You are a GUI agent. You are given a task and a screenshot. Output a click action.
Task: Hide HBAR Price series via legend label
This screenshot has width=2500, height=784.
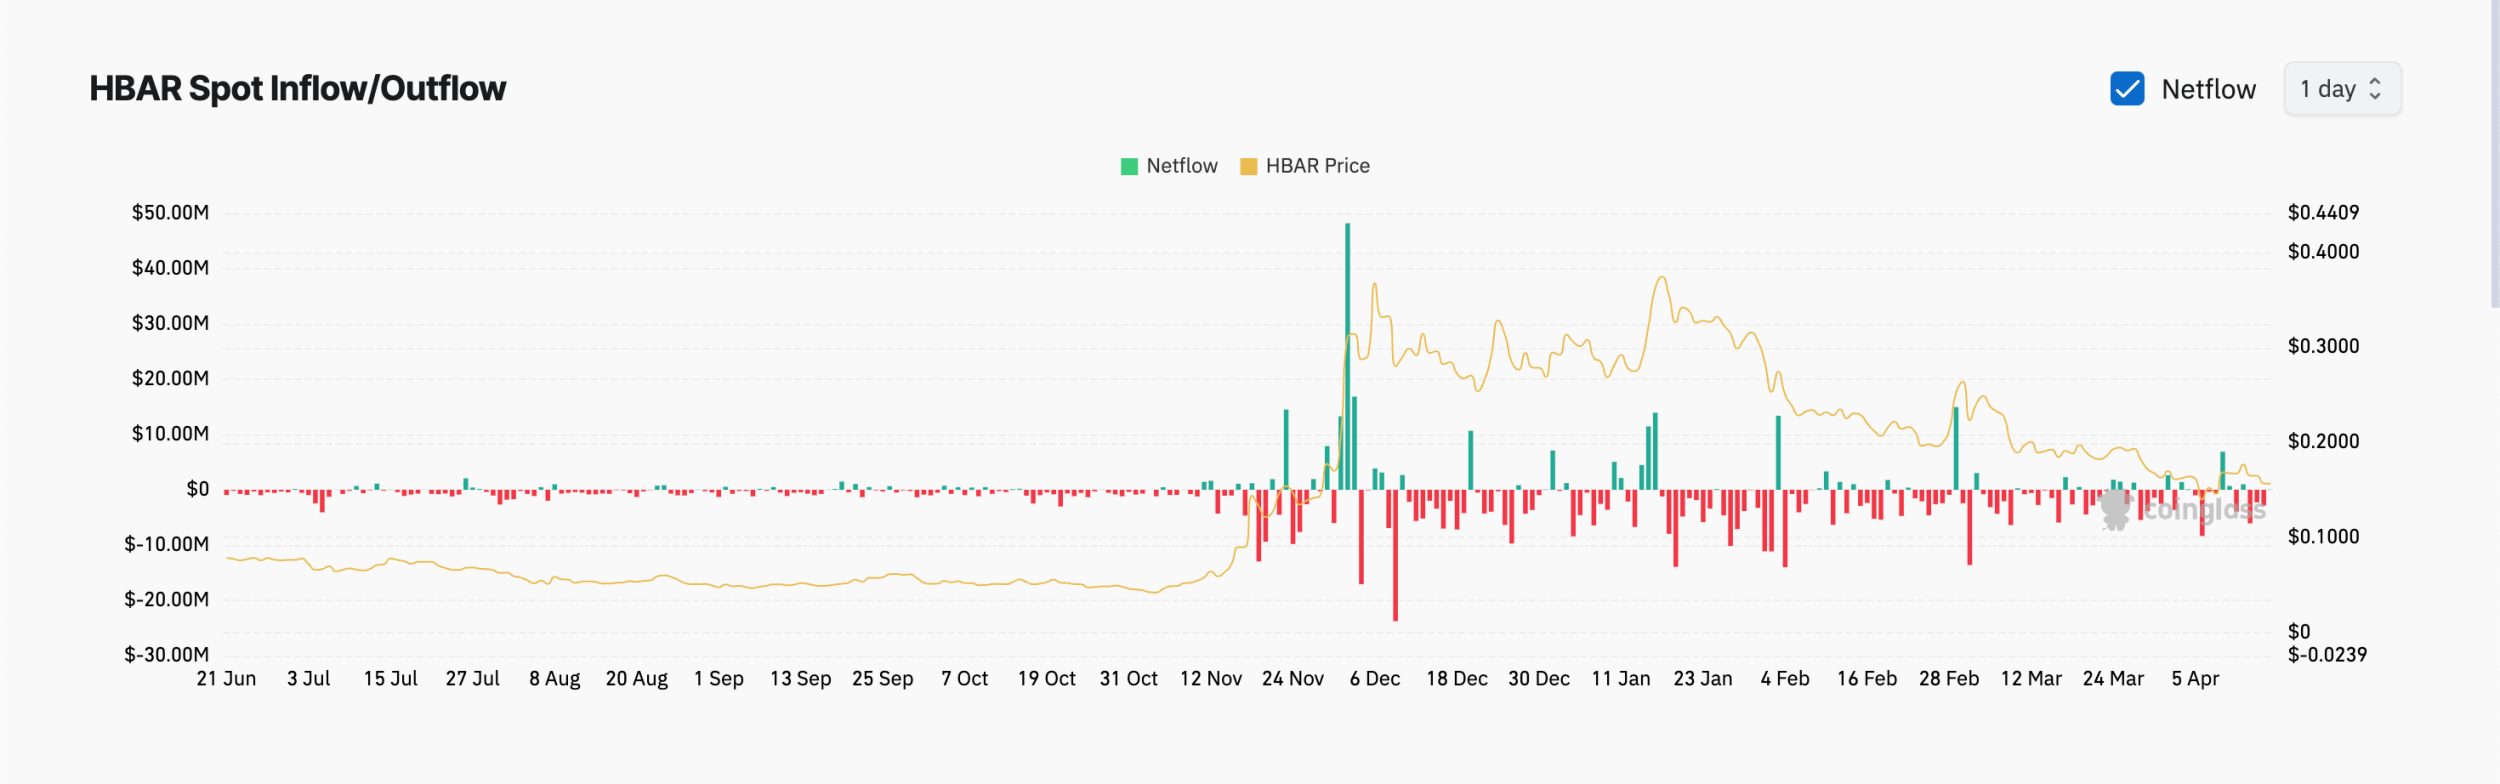pyautogui.click(x=1317, y=166)
